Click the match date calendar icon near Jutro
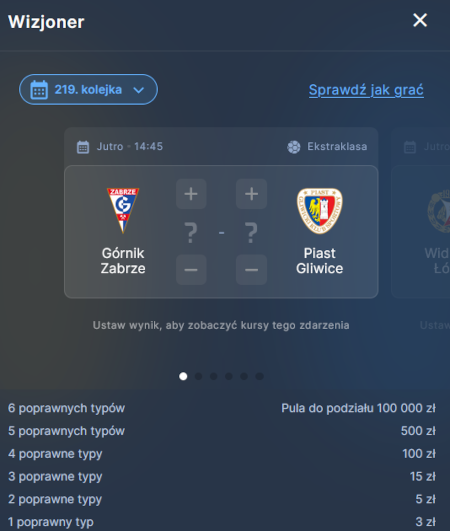Image resolution: width=450 pixels, height=531 pixels. 83,147
